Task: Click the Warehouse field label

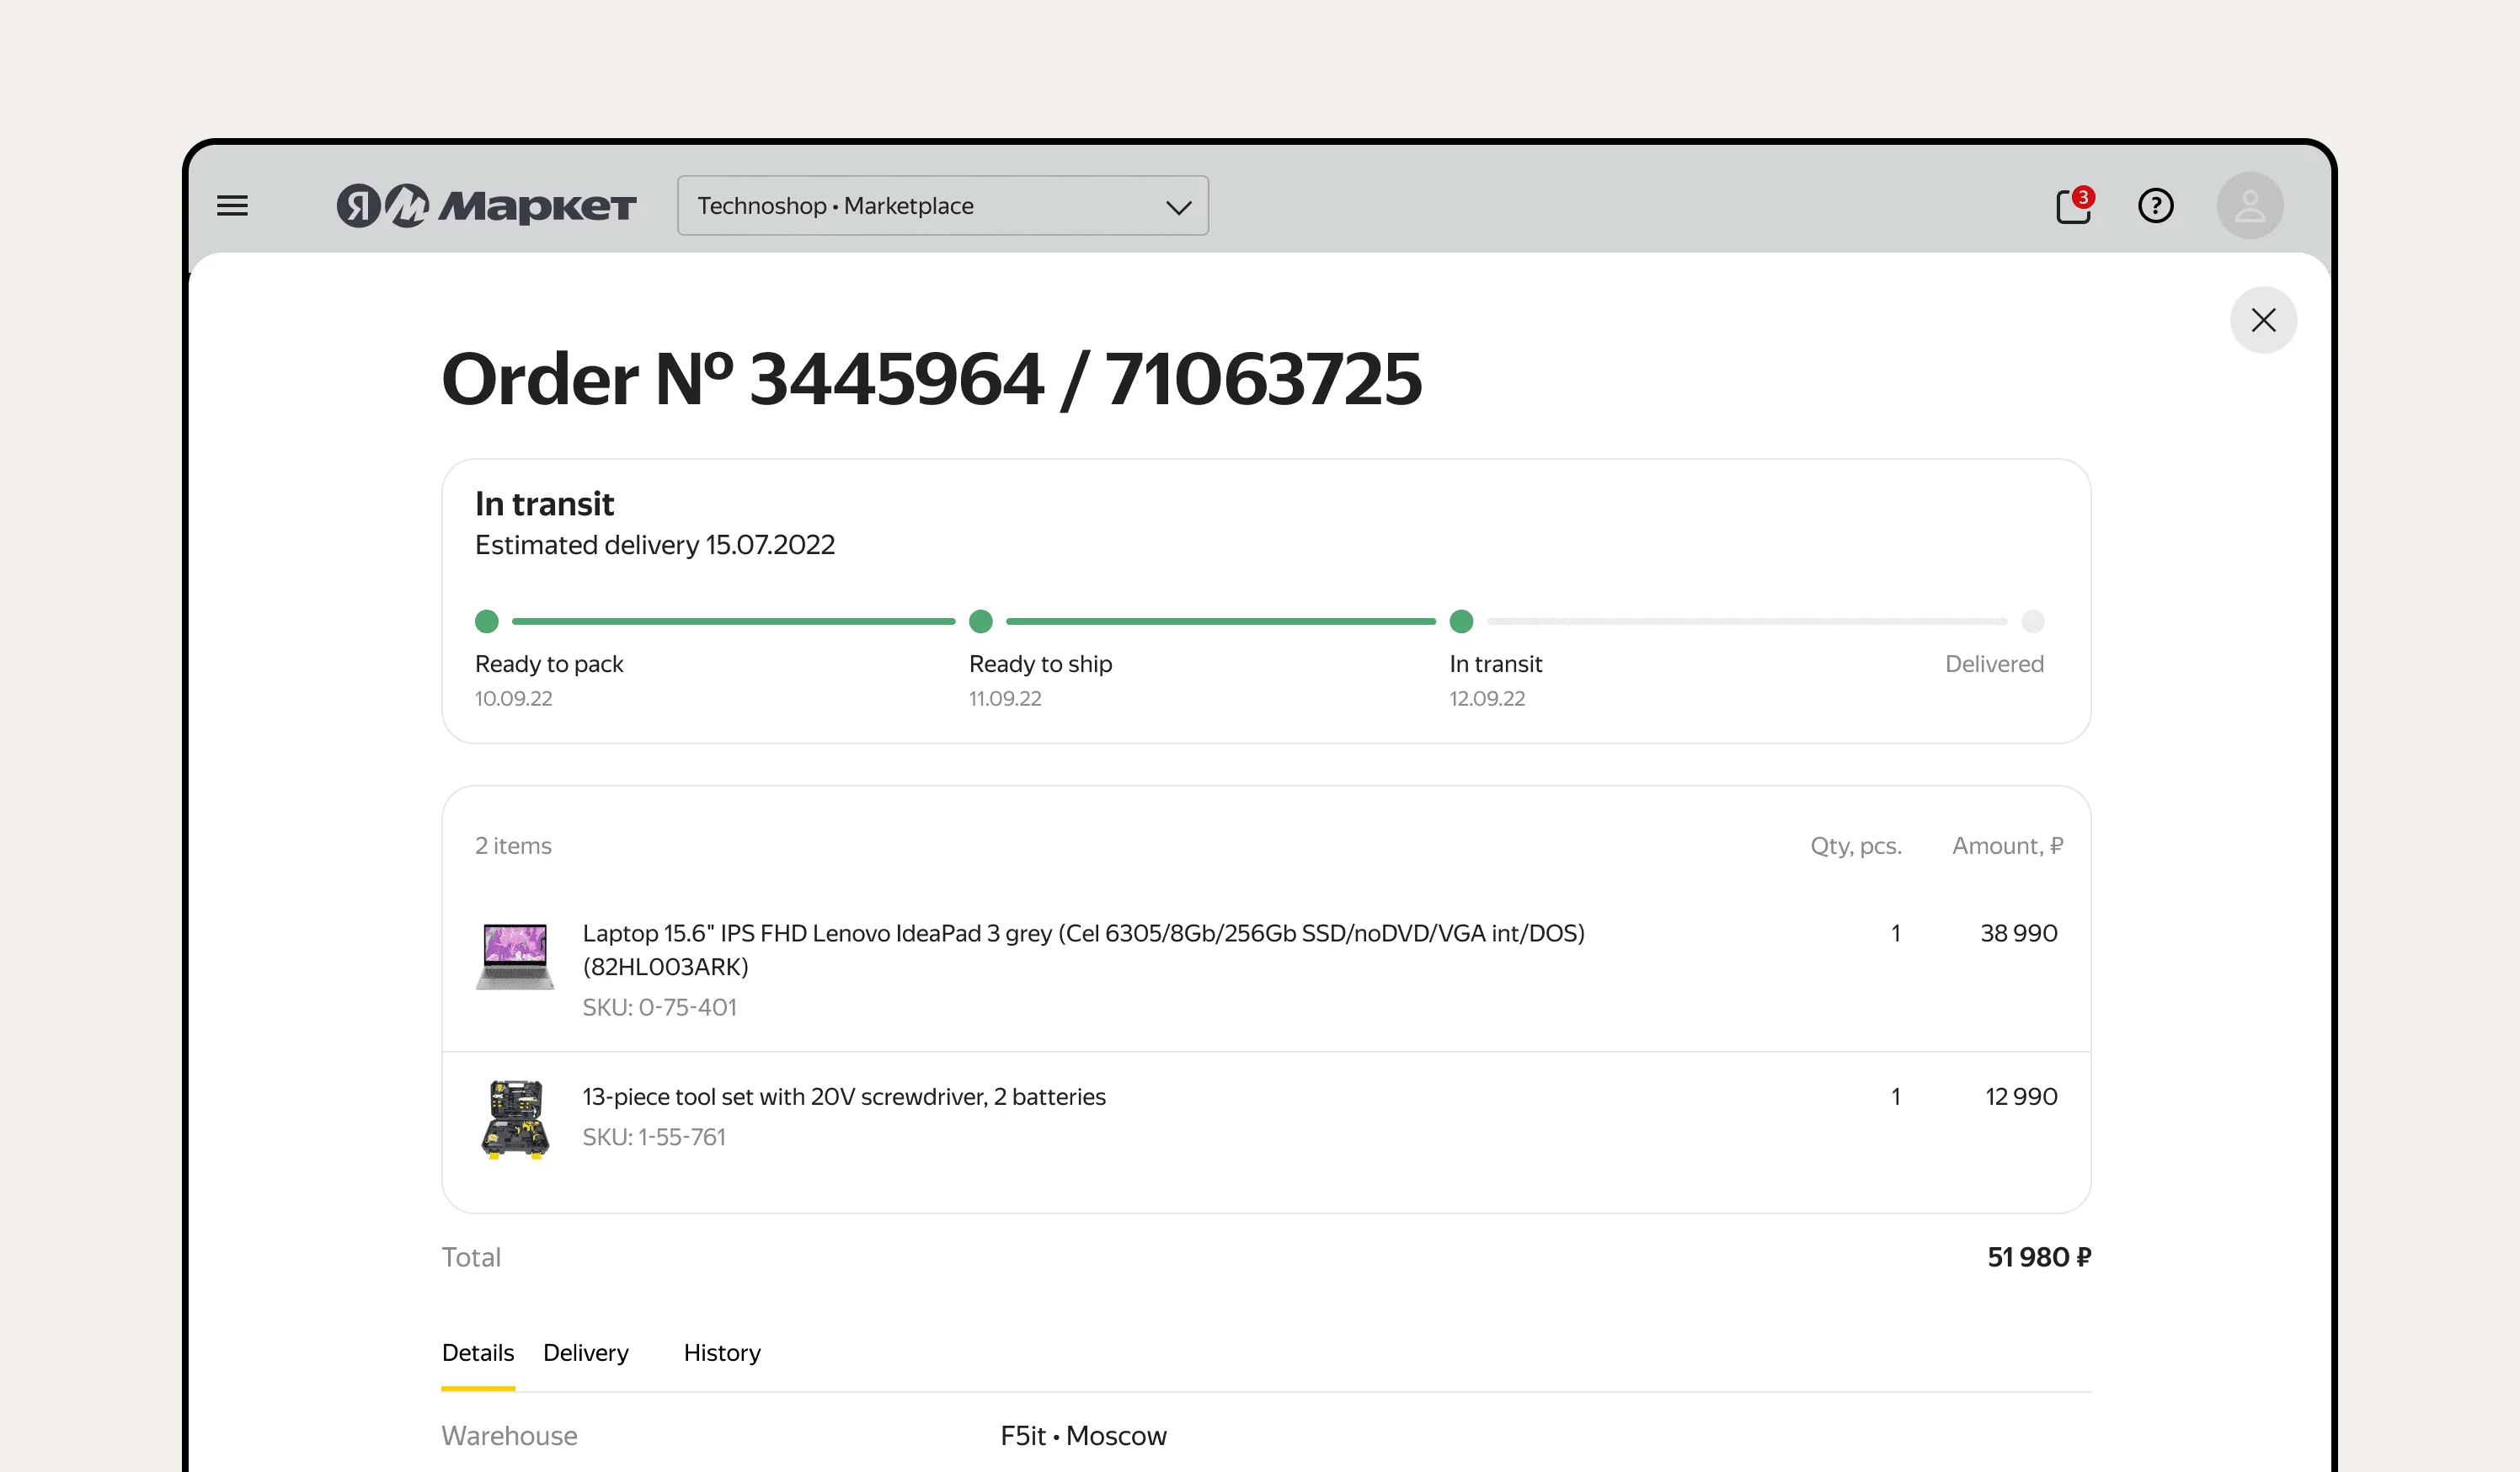Action: coord(510,1436)
